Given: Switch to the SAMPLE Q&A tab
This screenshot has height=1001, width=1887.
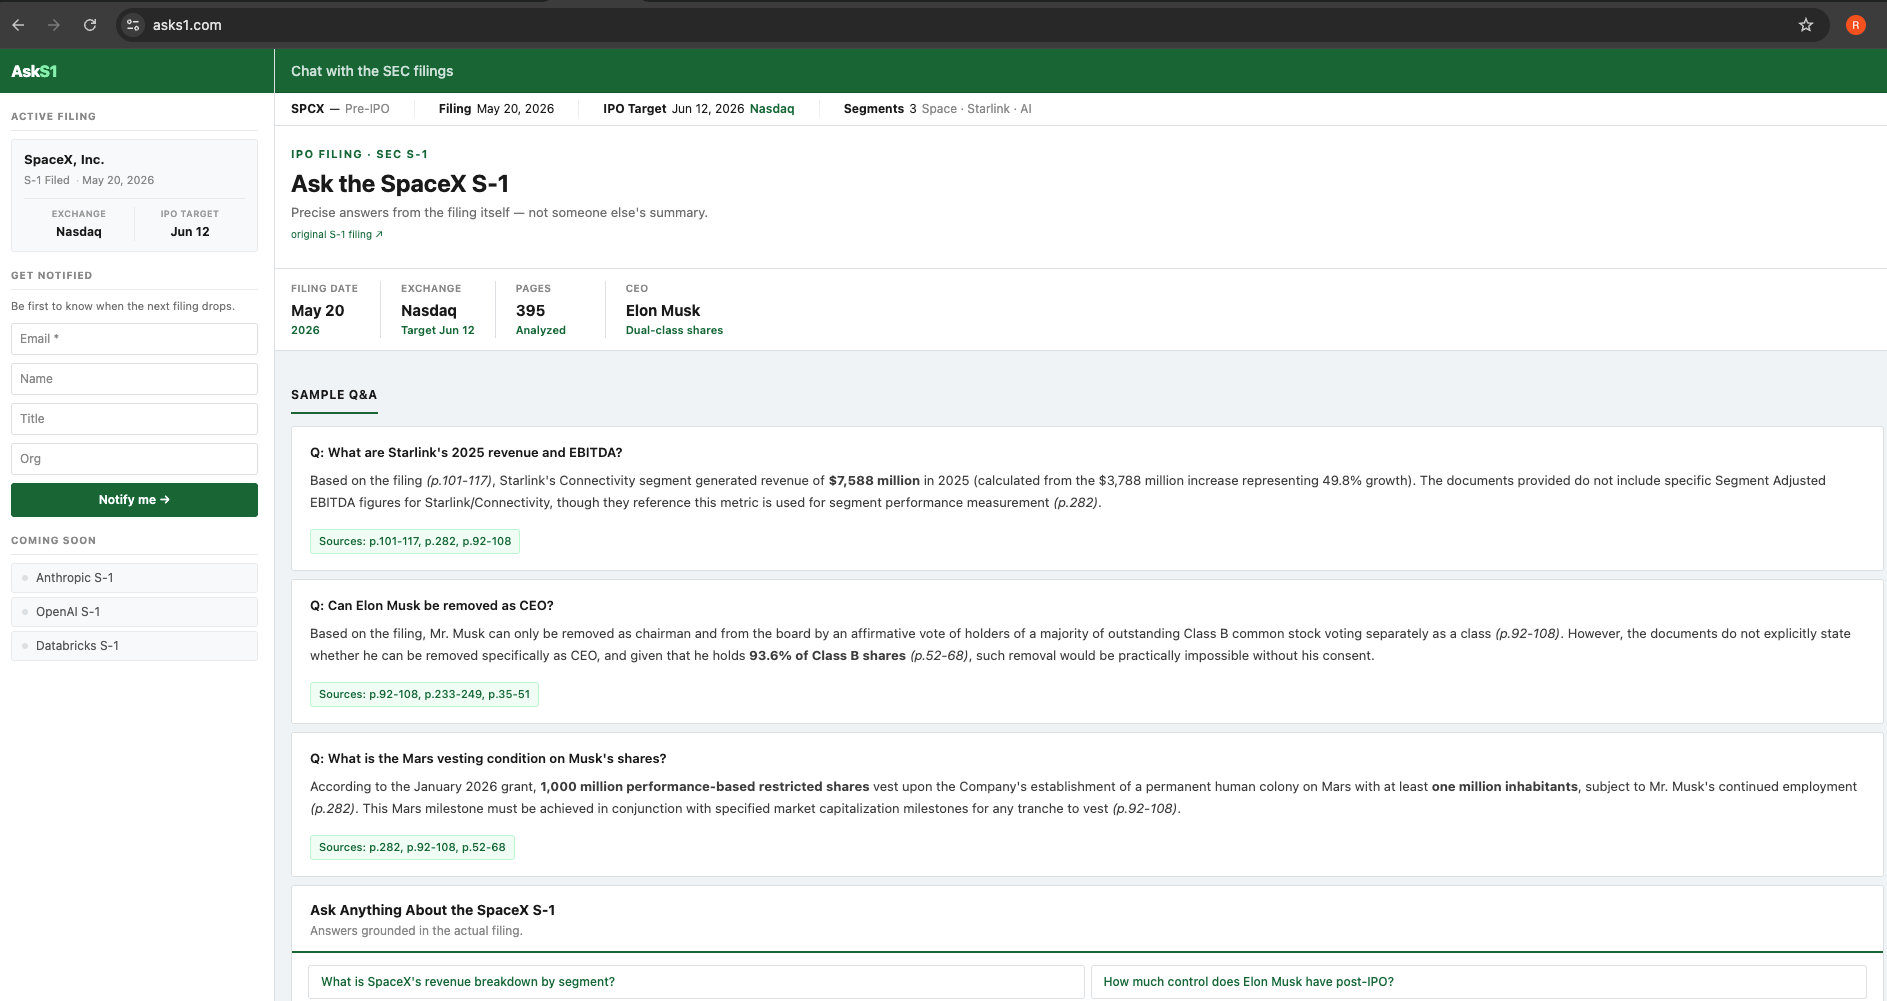Looking at the screenshot, I should 334,395.
